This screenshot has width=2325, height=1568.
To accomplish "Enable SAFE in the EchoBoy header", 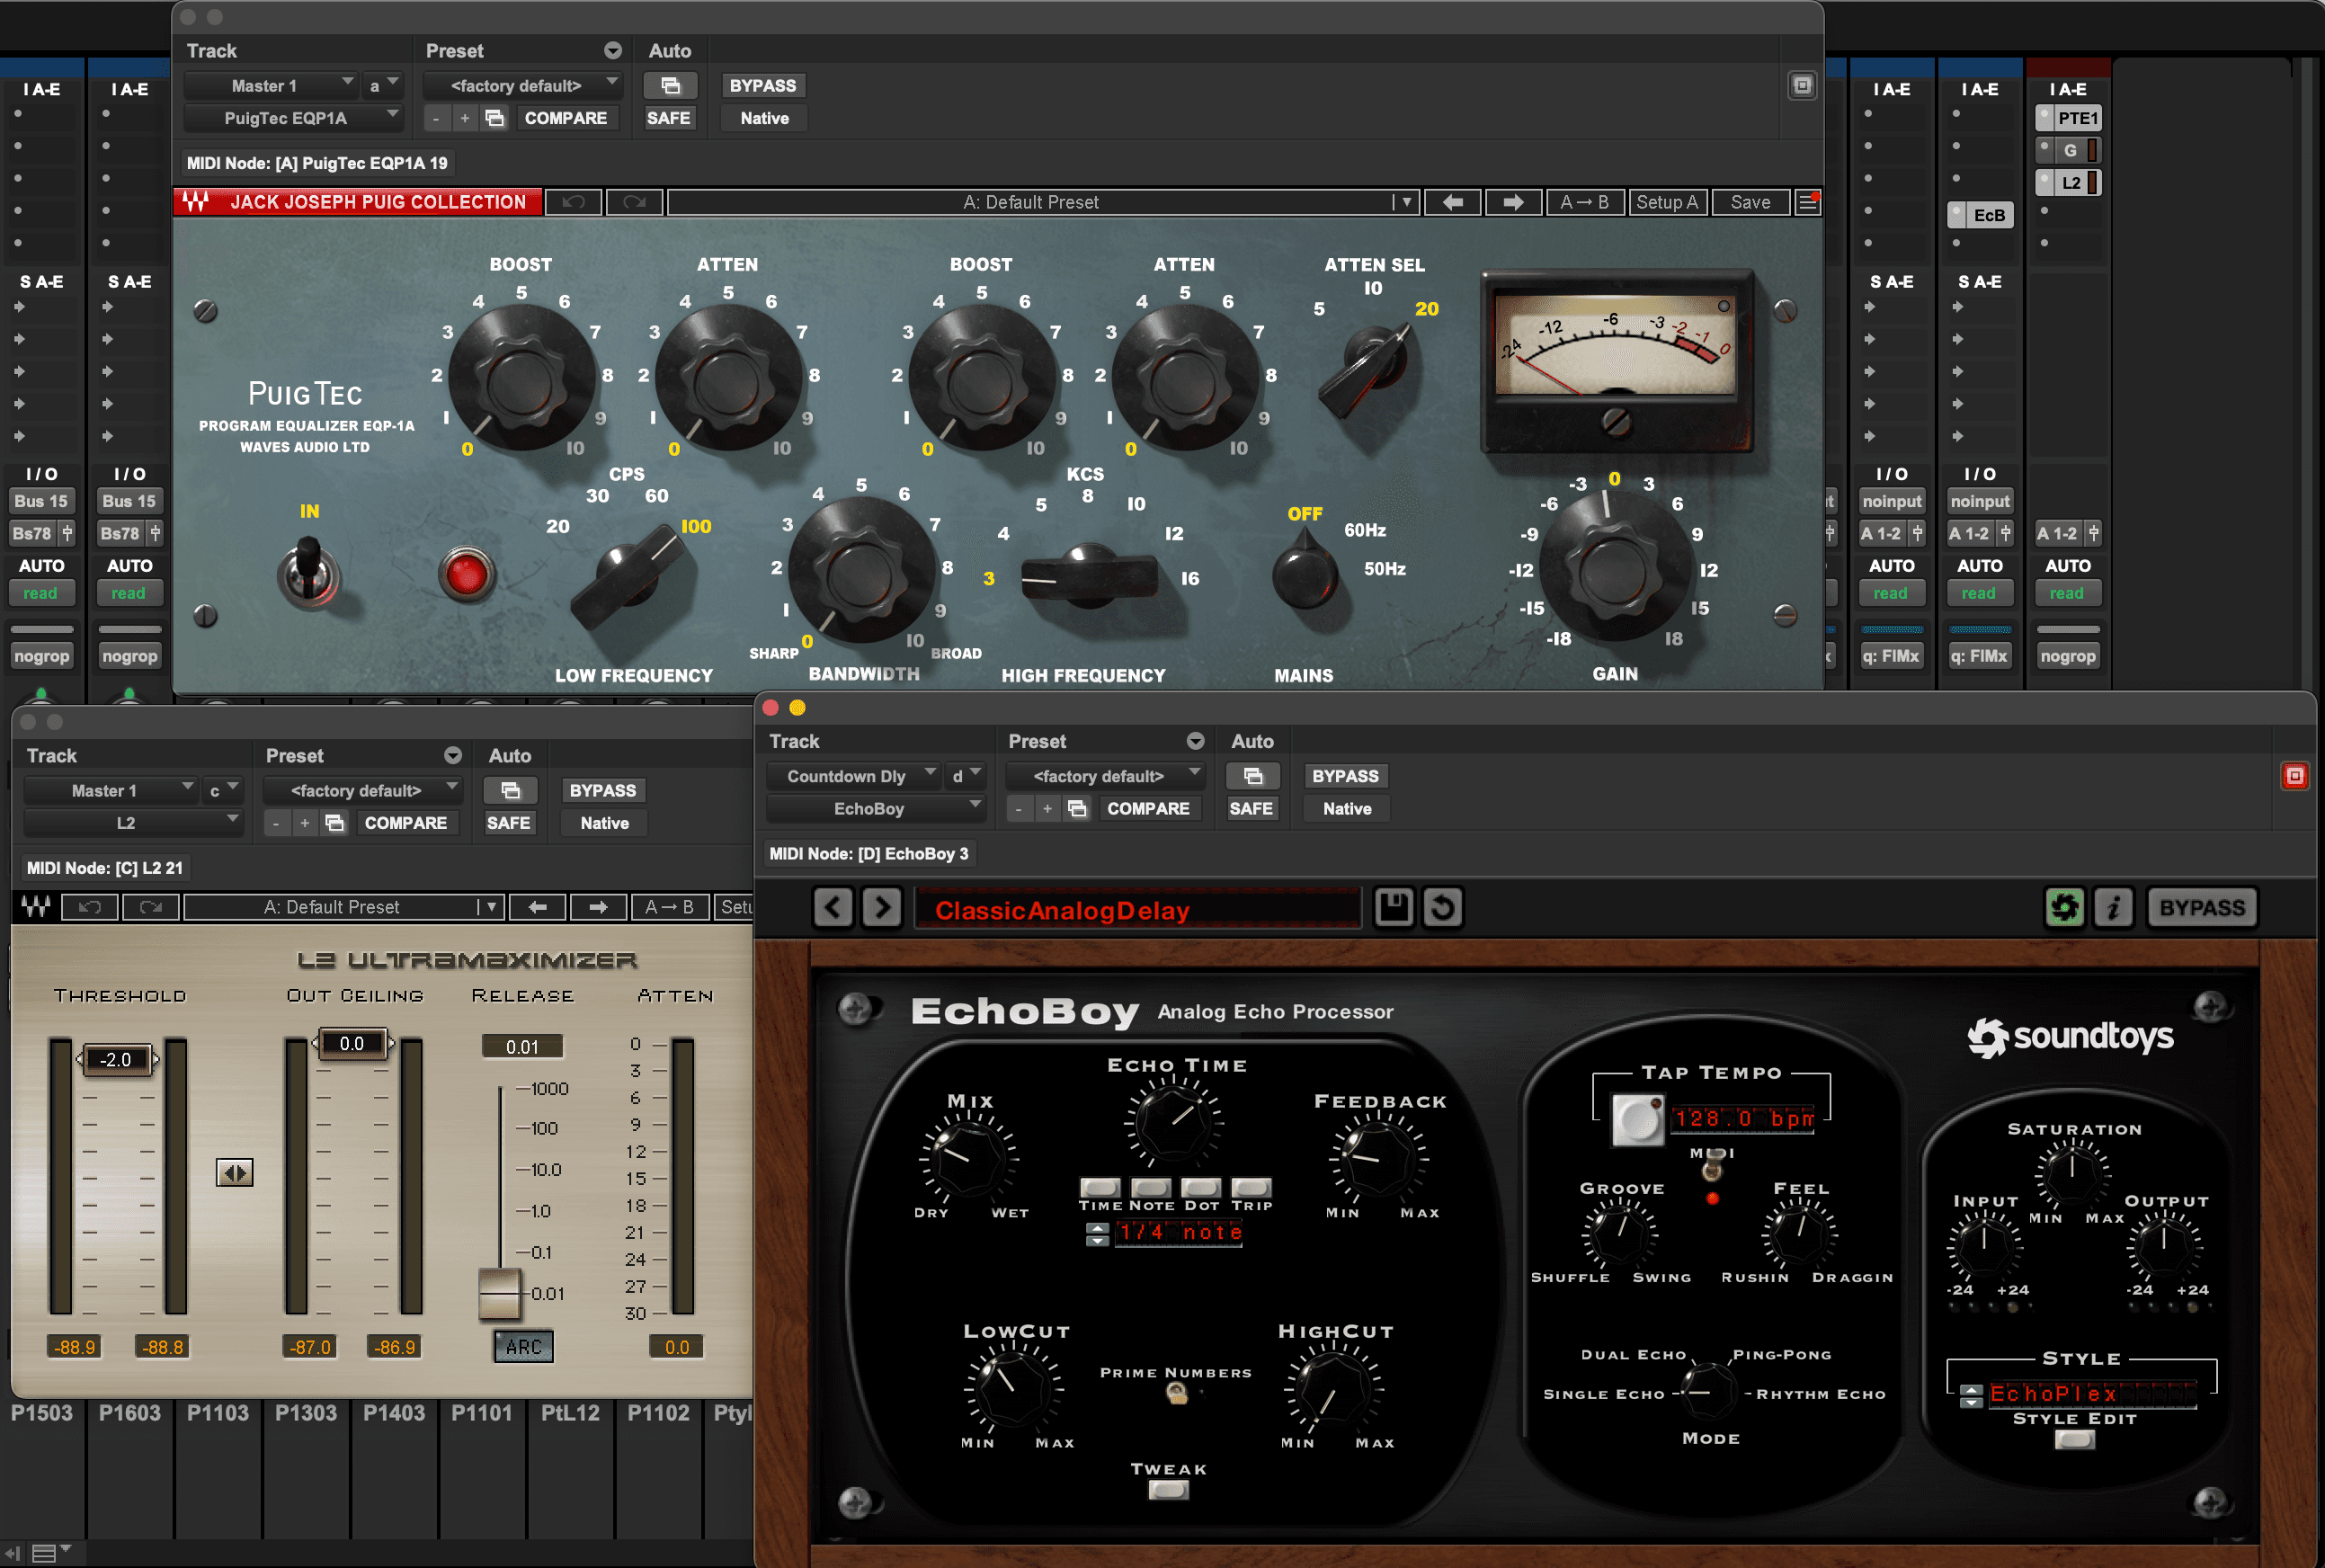I will pyautogui.click(x=1251, y=808).
